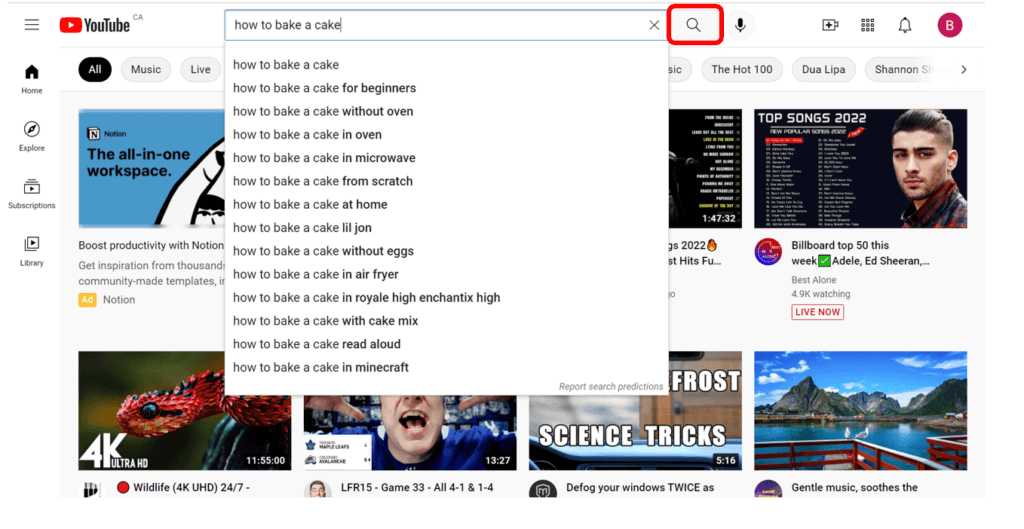Screen dimensions: 1024x529
Task: Clear the search box with X
Action: (654, 25)
